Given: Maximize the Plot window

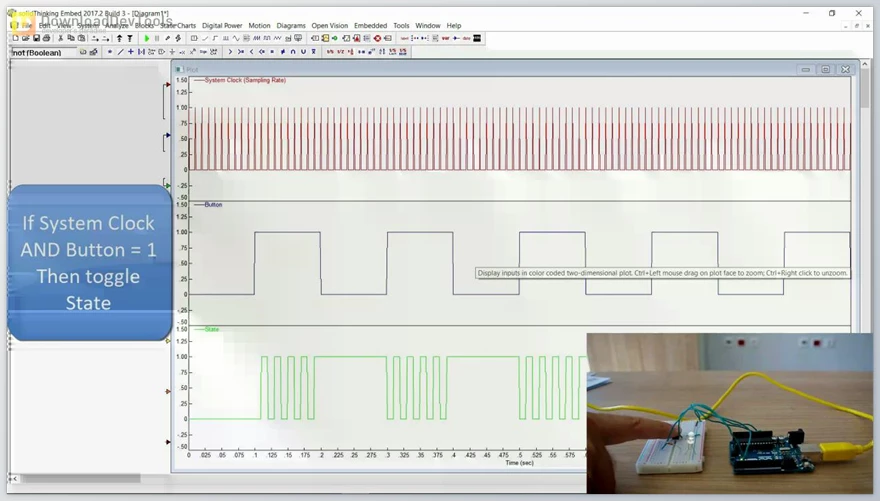Looking at the screenshot, I should coord(825,70).
